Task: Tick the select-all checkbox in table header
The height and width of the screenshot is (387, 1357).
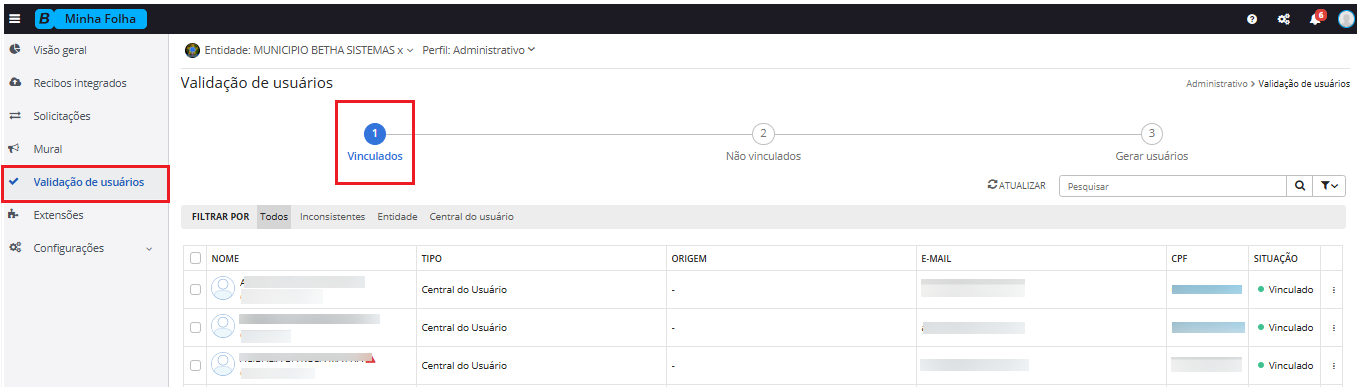Action: pos(195,258)
